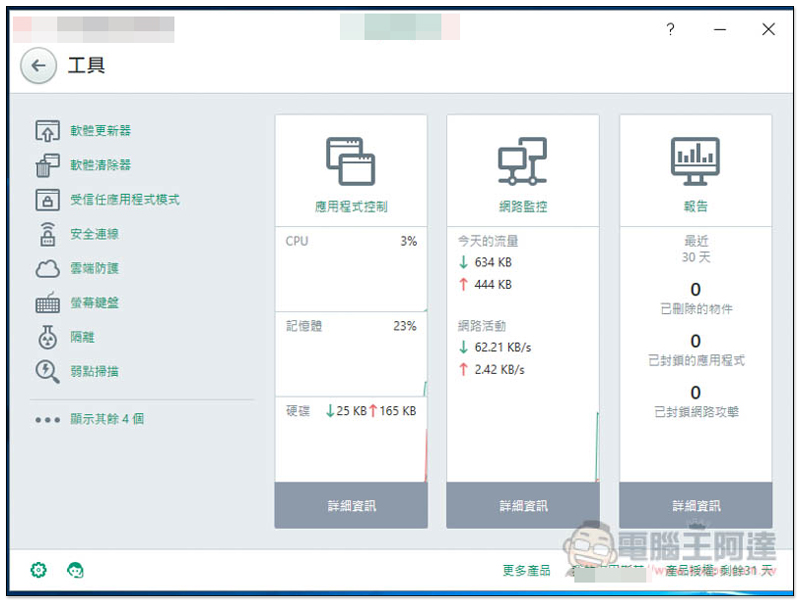Click the 已封鎖的應用程式 count
The image size is (800, 603).
(x=695, y=341)
